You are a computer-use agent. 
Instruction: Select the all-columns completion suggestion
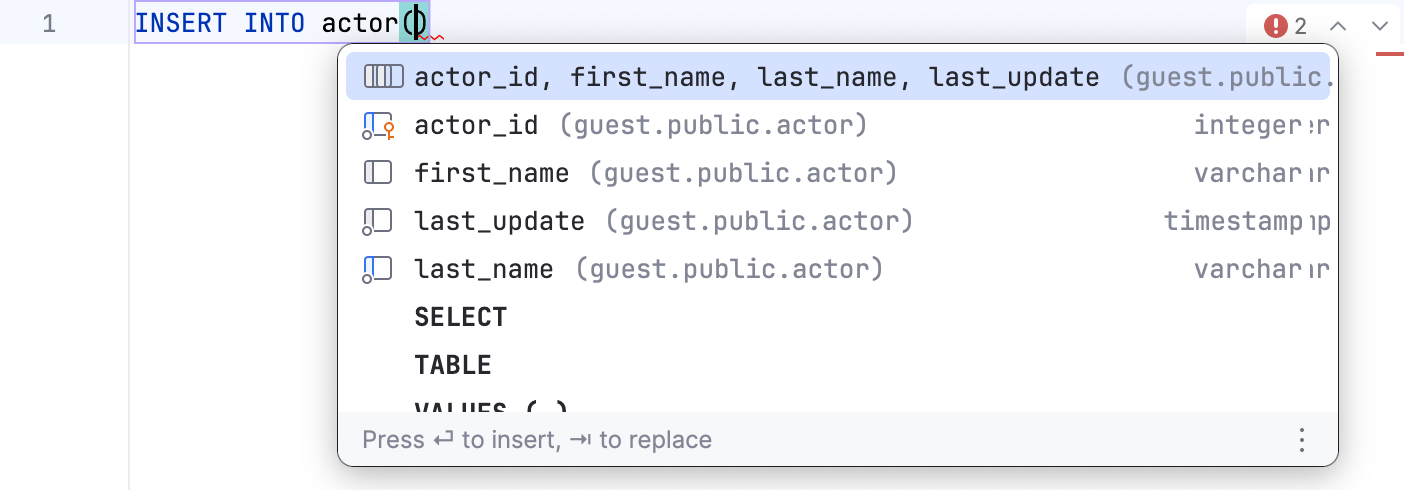(x=756, y=77)
